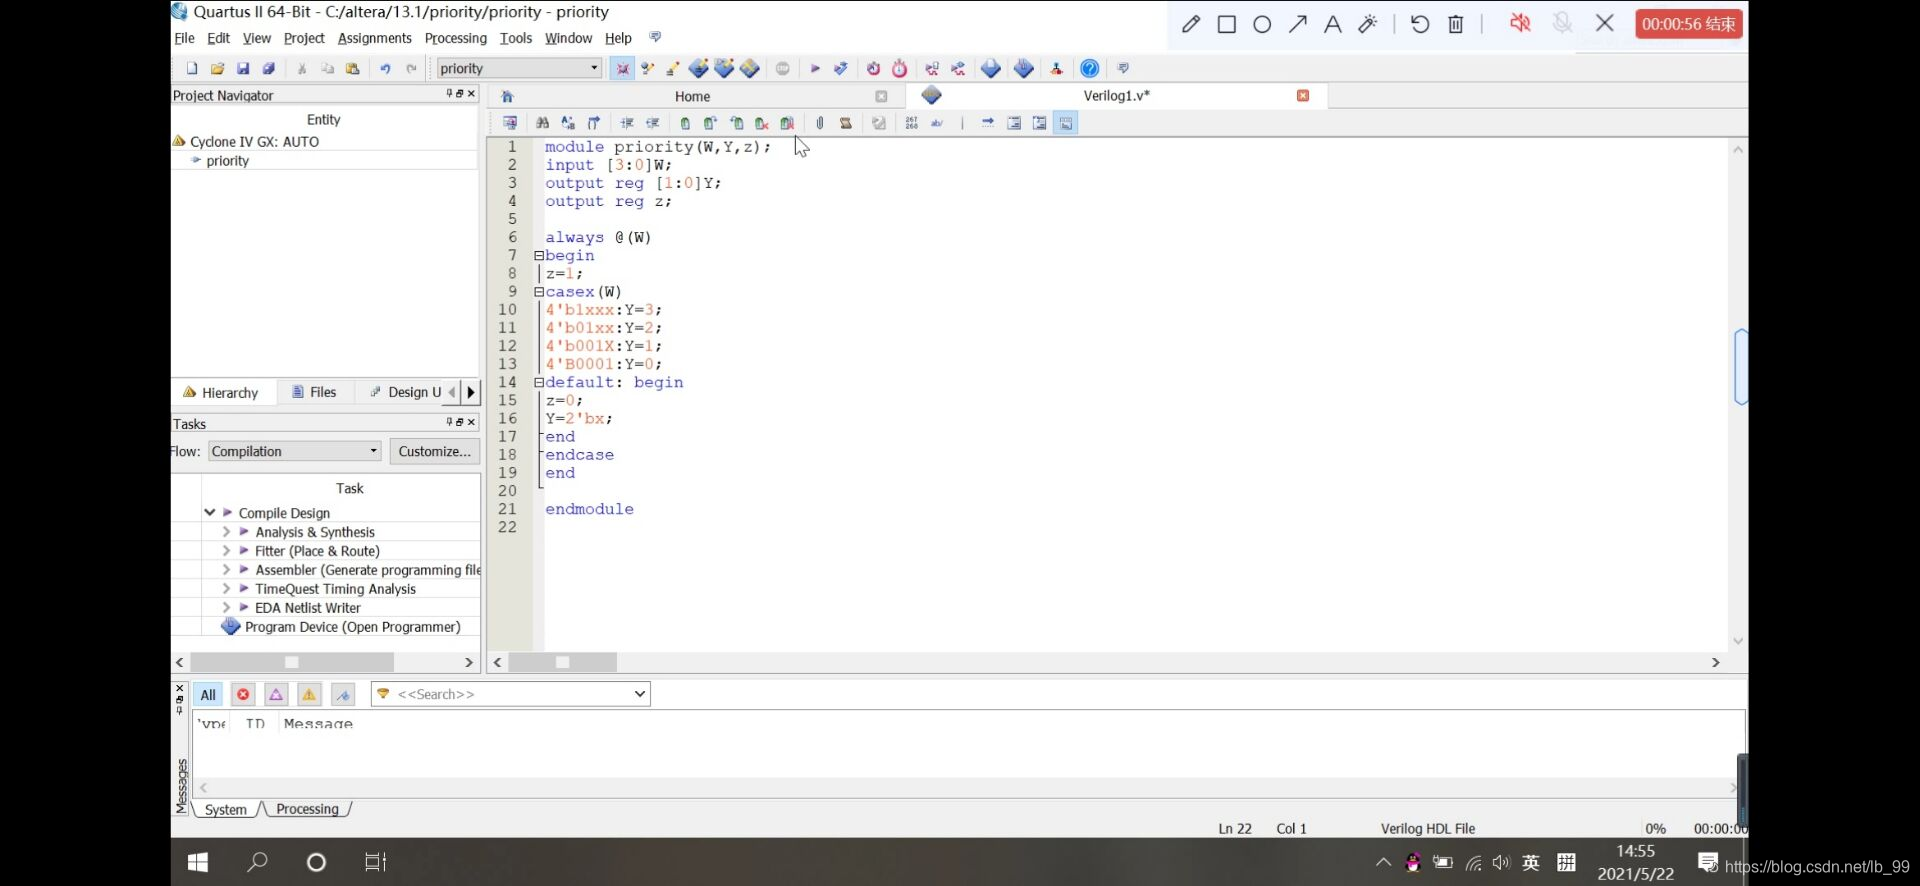Expand the TimeQuest Timing Analysis task
1920x886 pixels.
pyautogui.click(x=226, y=589)
